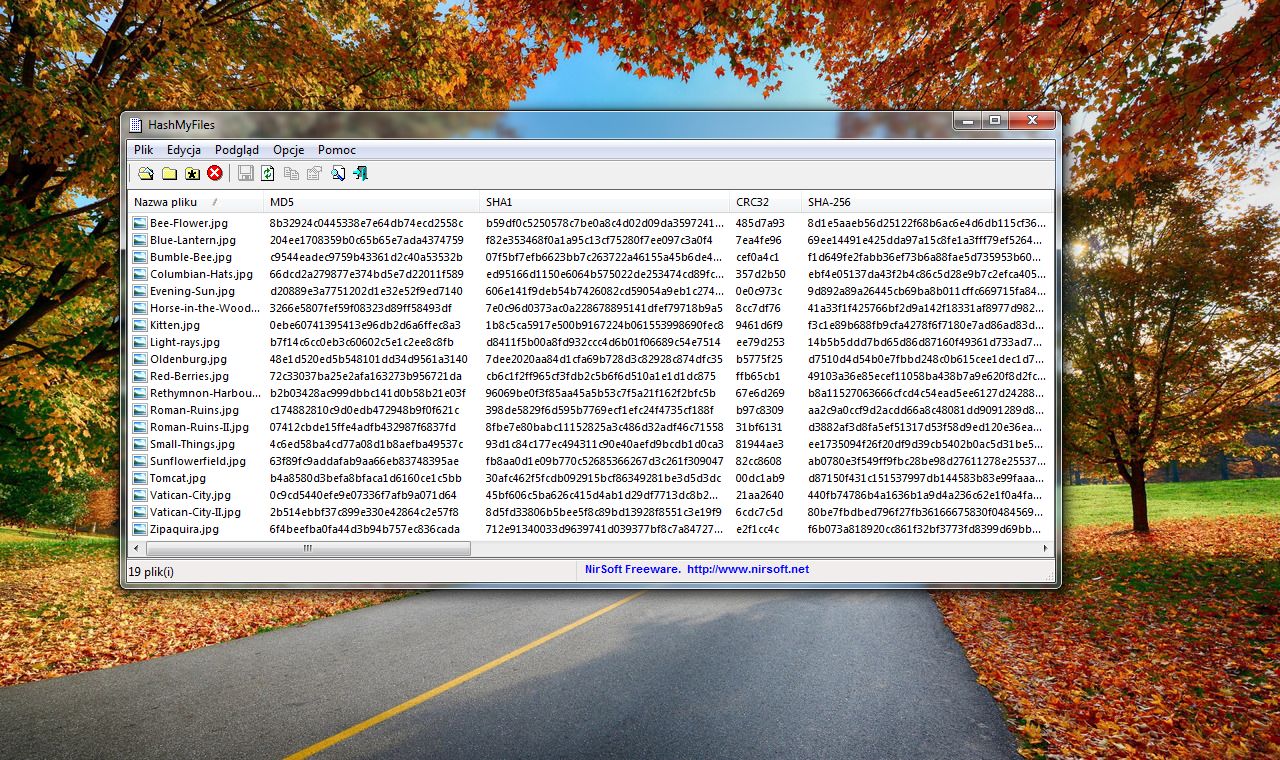Click the file icon next to Kitten.jpg
The width and height of the screenshot is (1280, 760).
[x=140, y=325]
